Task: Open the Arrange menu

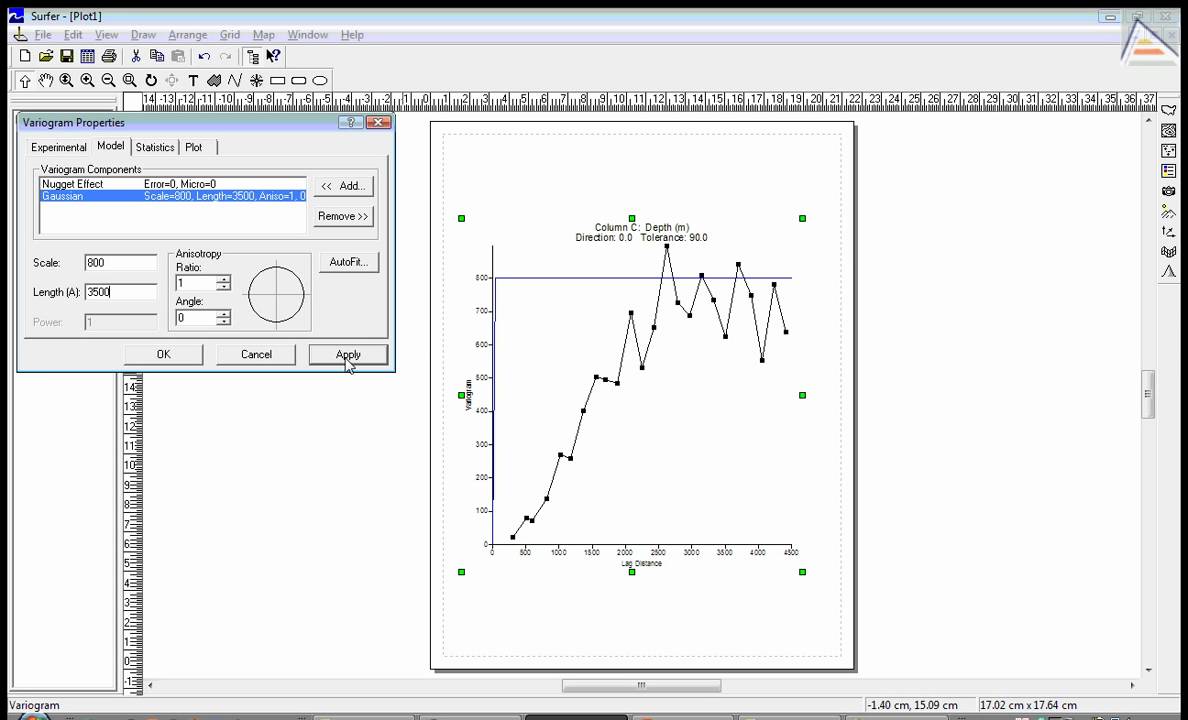Action: click(188, 35)
